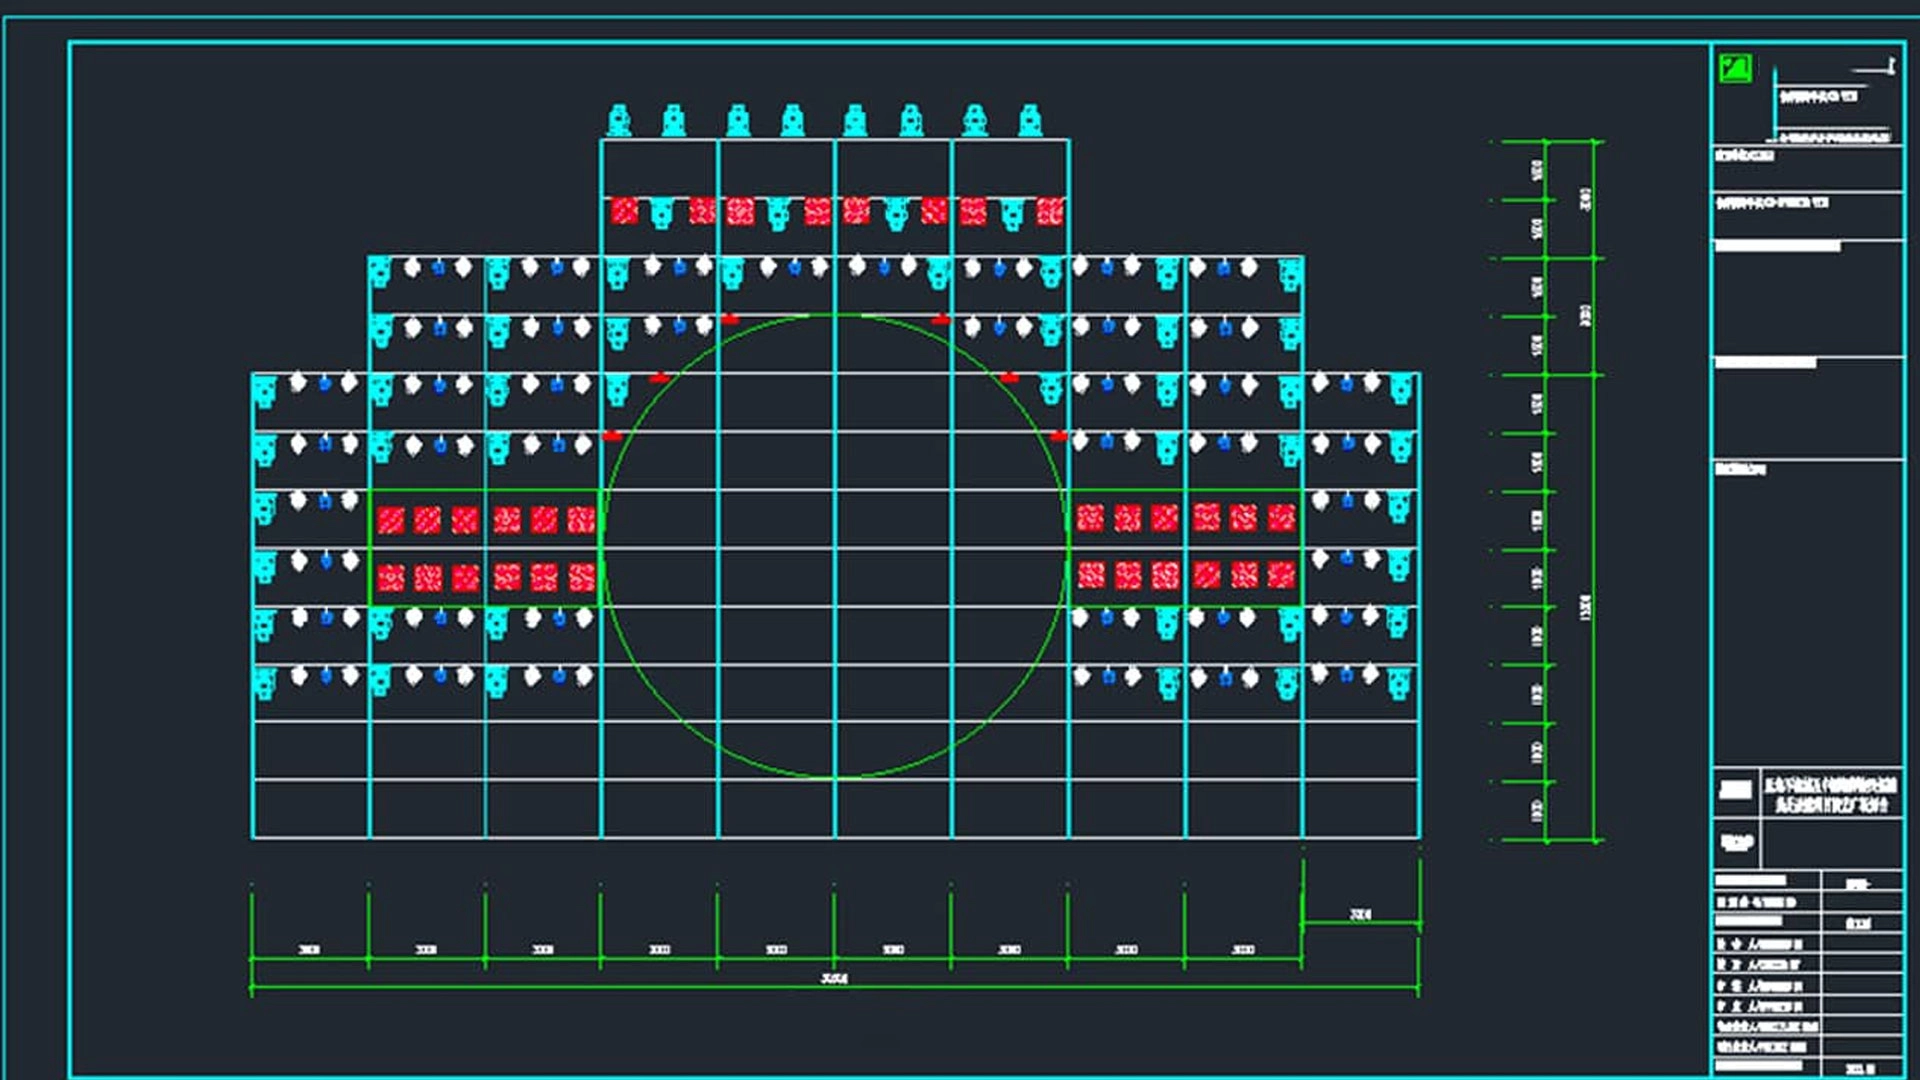Select the rightmost cyan fixture above the roof
The width and height of the screenshot is (1920, 1080).
click(1030, 120)
